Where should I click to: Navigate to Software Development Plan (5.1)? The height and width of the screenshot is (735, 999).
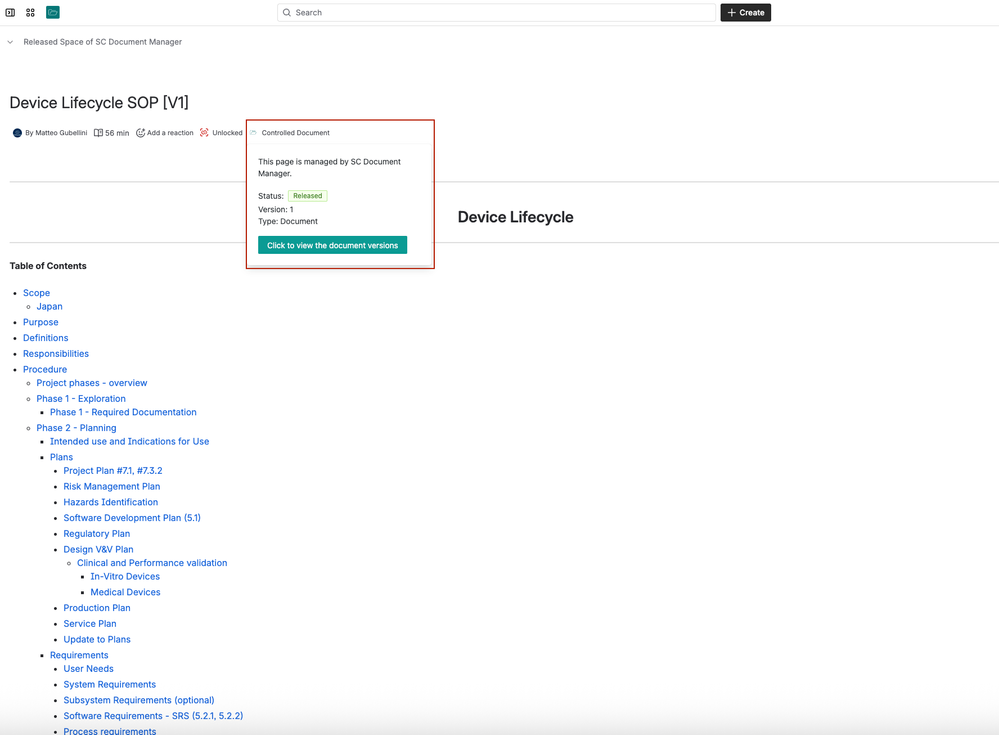click(132, 518)
